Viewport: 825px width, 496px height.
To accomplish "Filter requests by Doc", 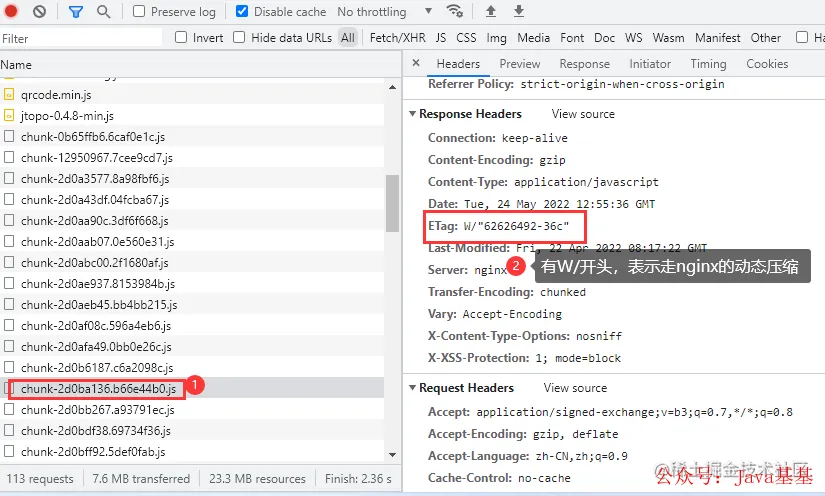I will click(605, 38).
